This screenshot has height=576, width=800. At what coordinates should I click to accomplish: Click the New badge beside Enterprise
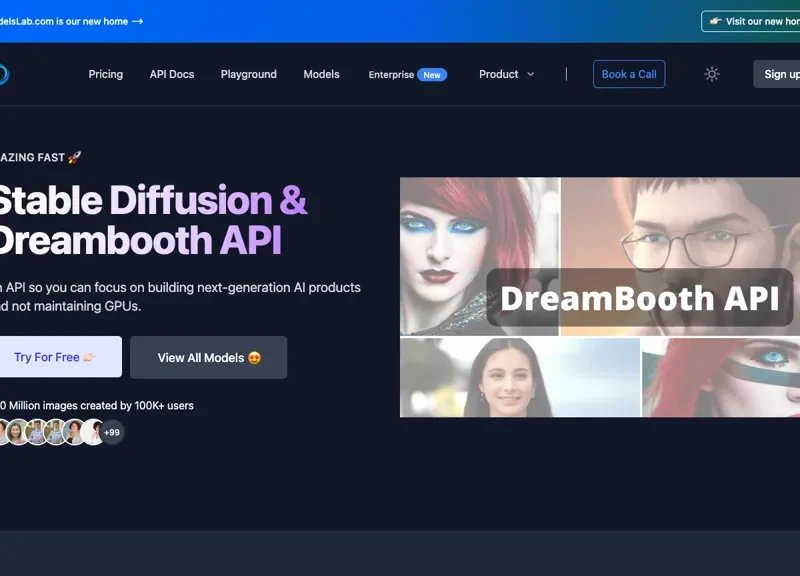point(432,74)
